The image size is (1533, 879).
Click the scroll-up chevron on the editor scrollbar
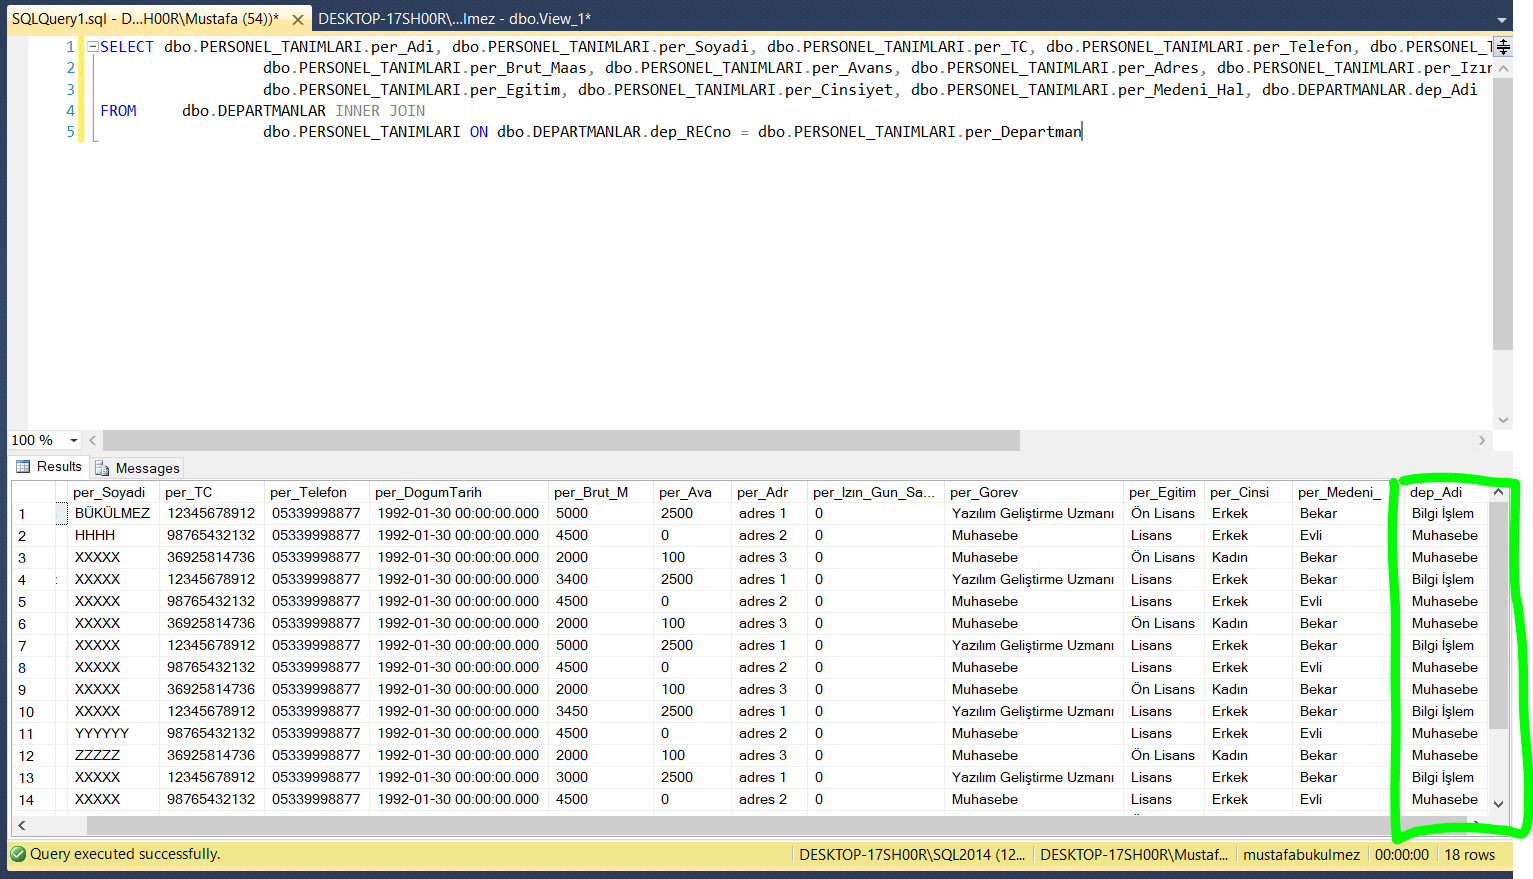[x=1503, y=66]
